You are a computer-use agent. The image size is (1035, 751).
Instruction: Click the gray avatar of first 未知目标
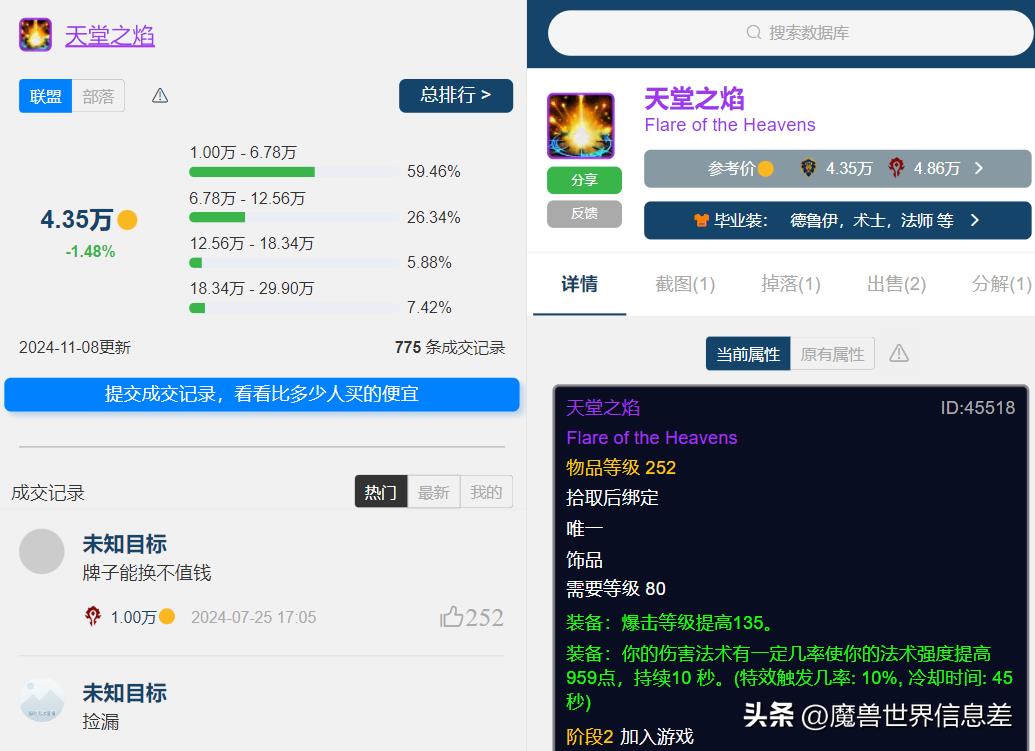pos(42,551)
